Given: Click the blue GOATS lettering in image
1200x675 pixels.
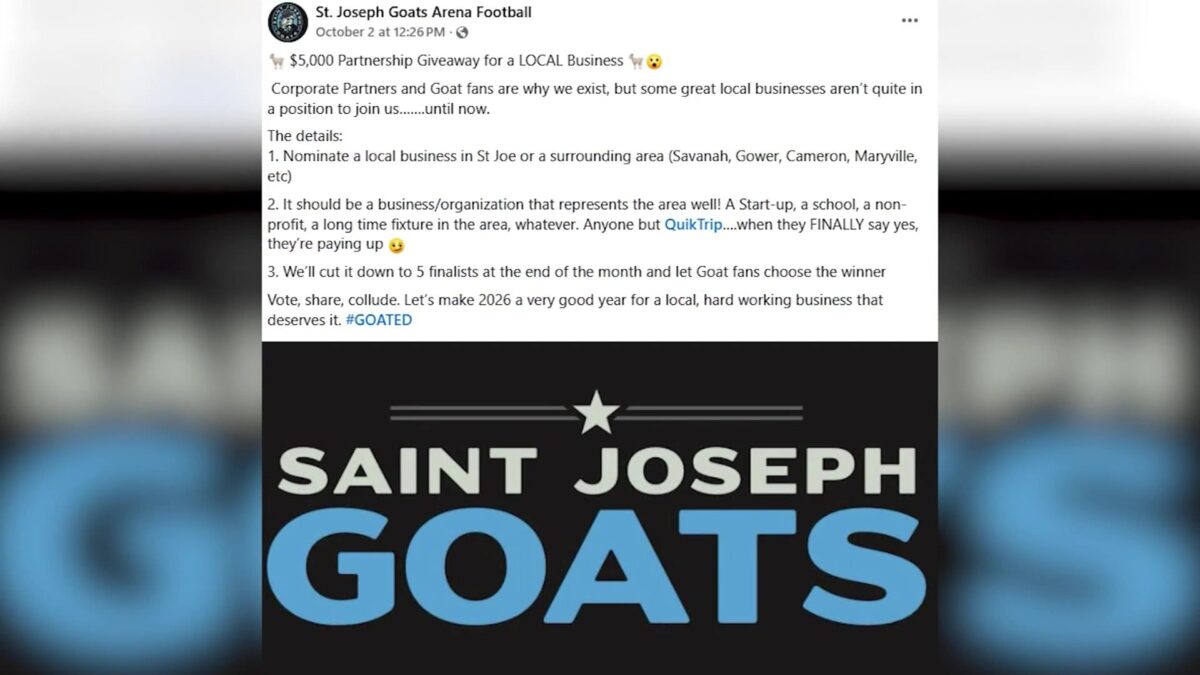Looking at the screenshot, I should point(597,571).
